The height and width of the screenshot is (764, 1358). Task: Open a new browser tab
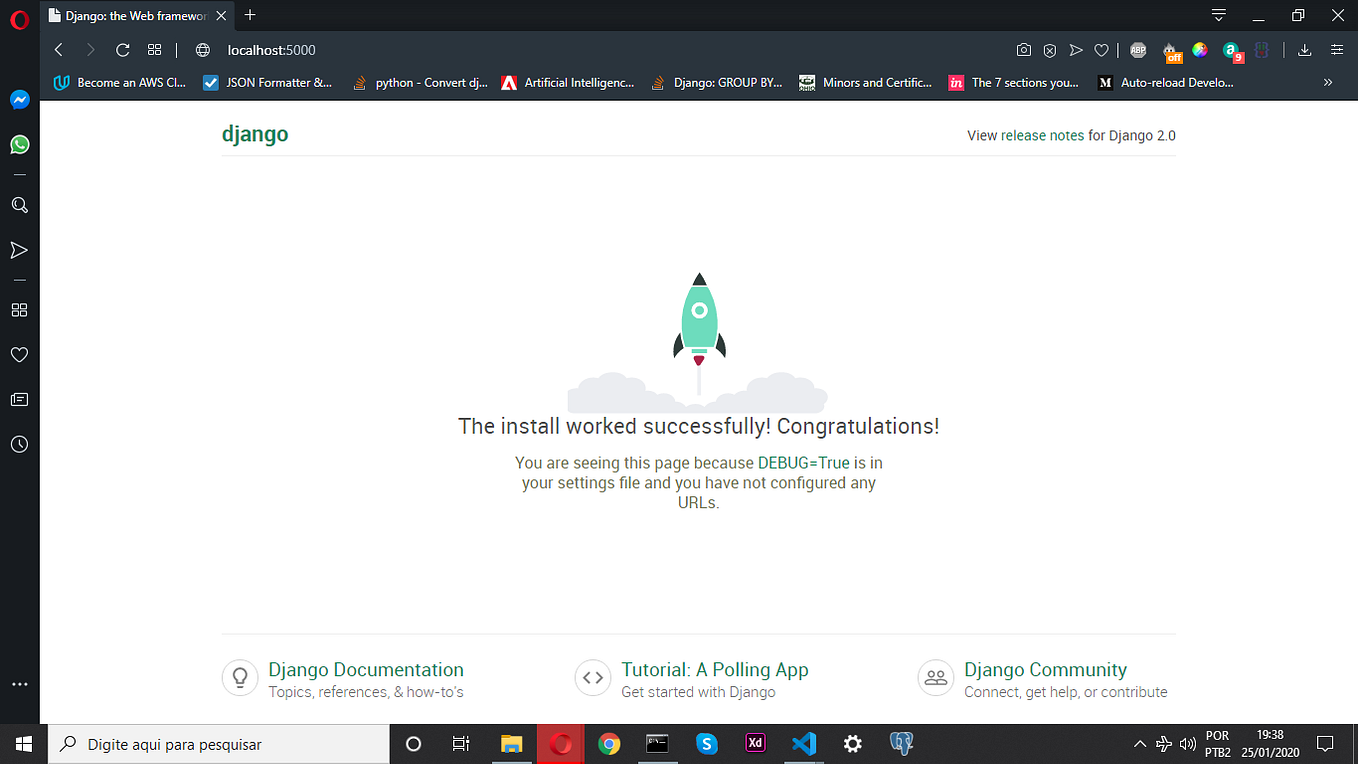pos(249,15)
